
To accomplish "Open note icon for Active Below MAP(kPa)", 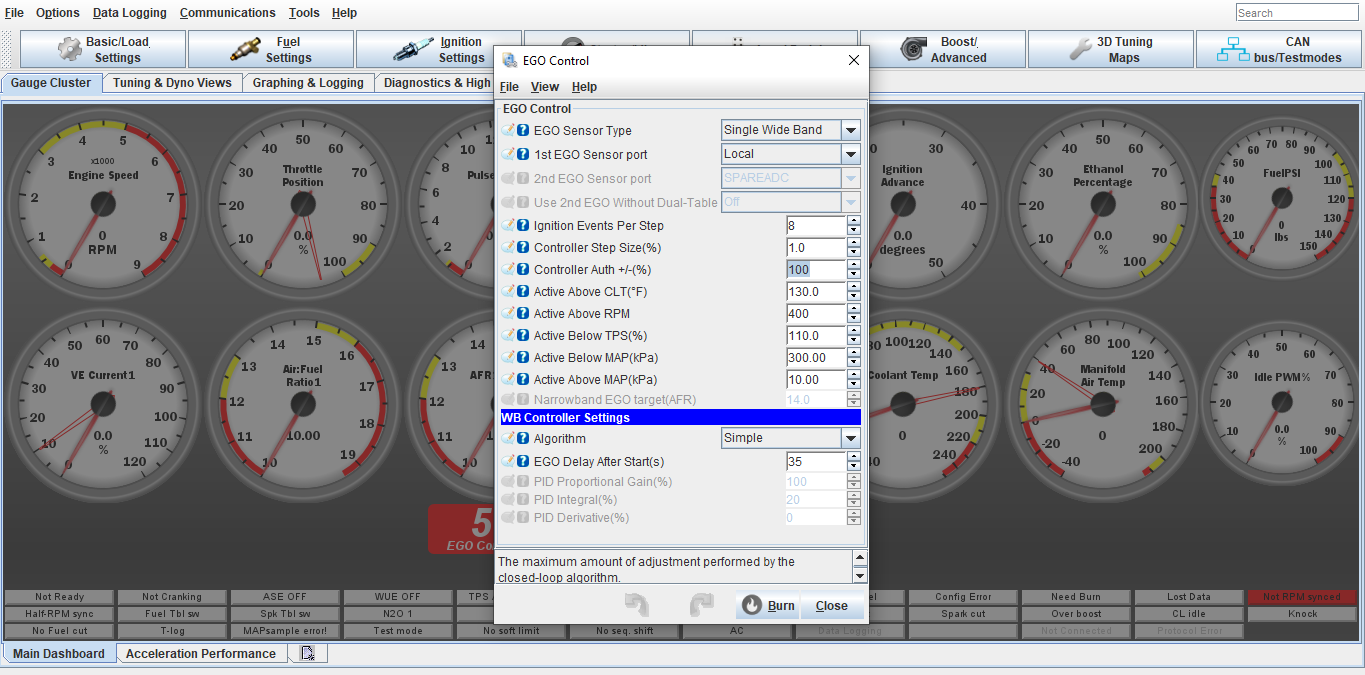I will pos(508,358).
